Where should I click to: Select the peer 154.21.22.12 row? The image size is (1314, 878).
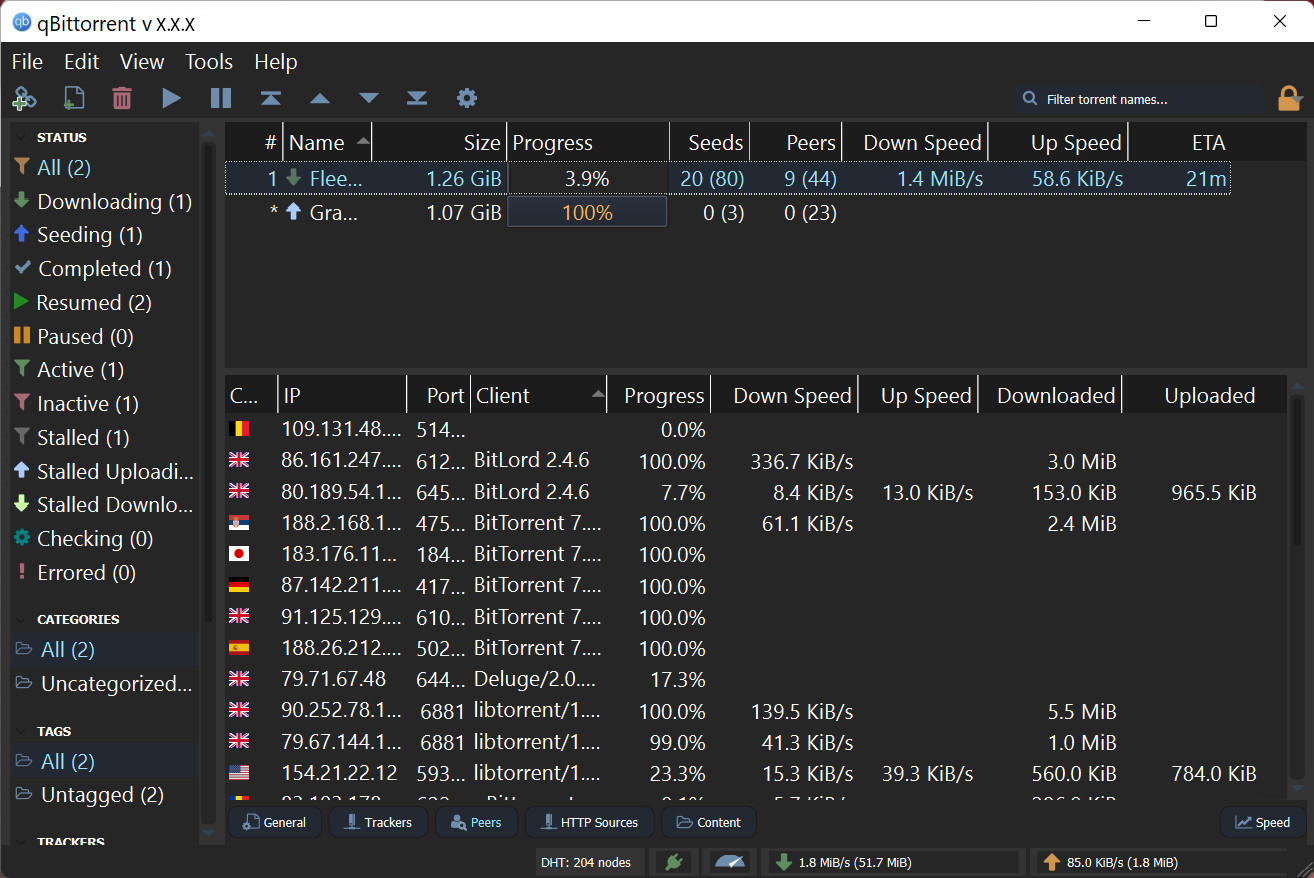[755, 774]
